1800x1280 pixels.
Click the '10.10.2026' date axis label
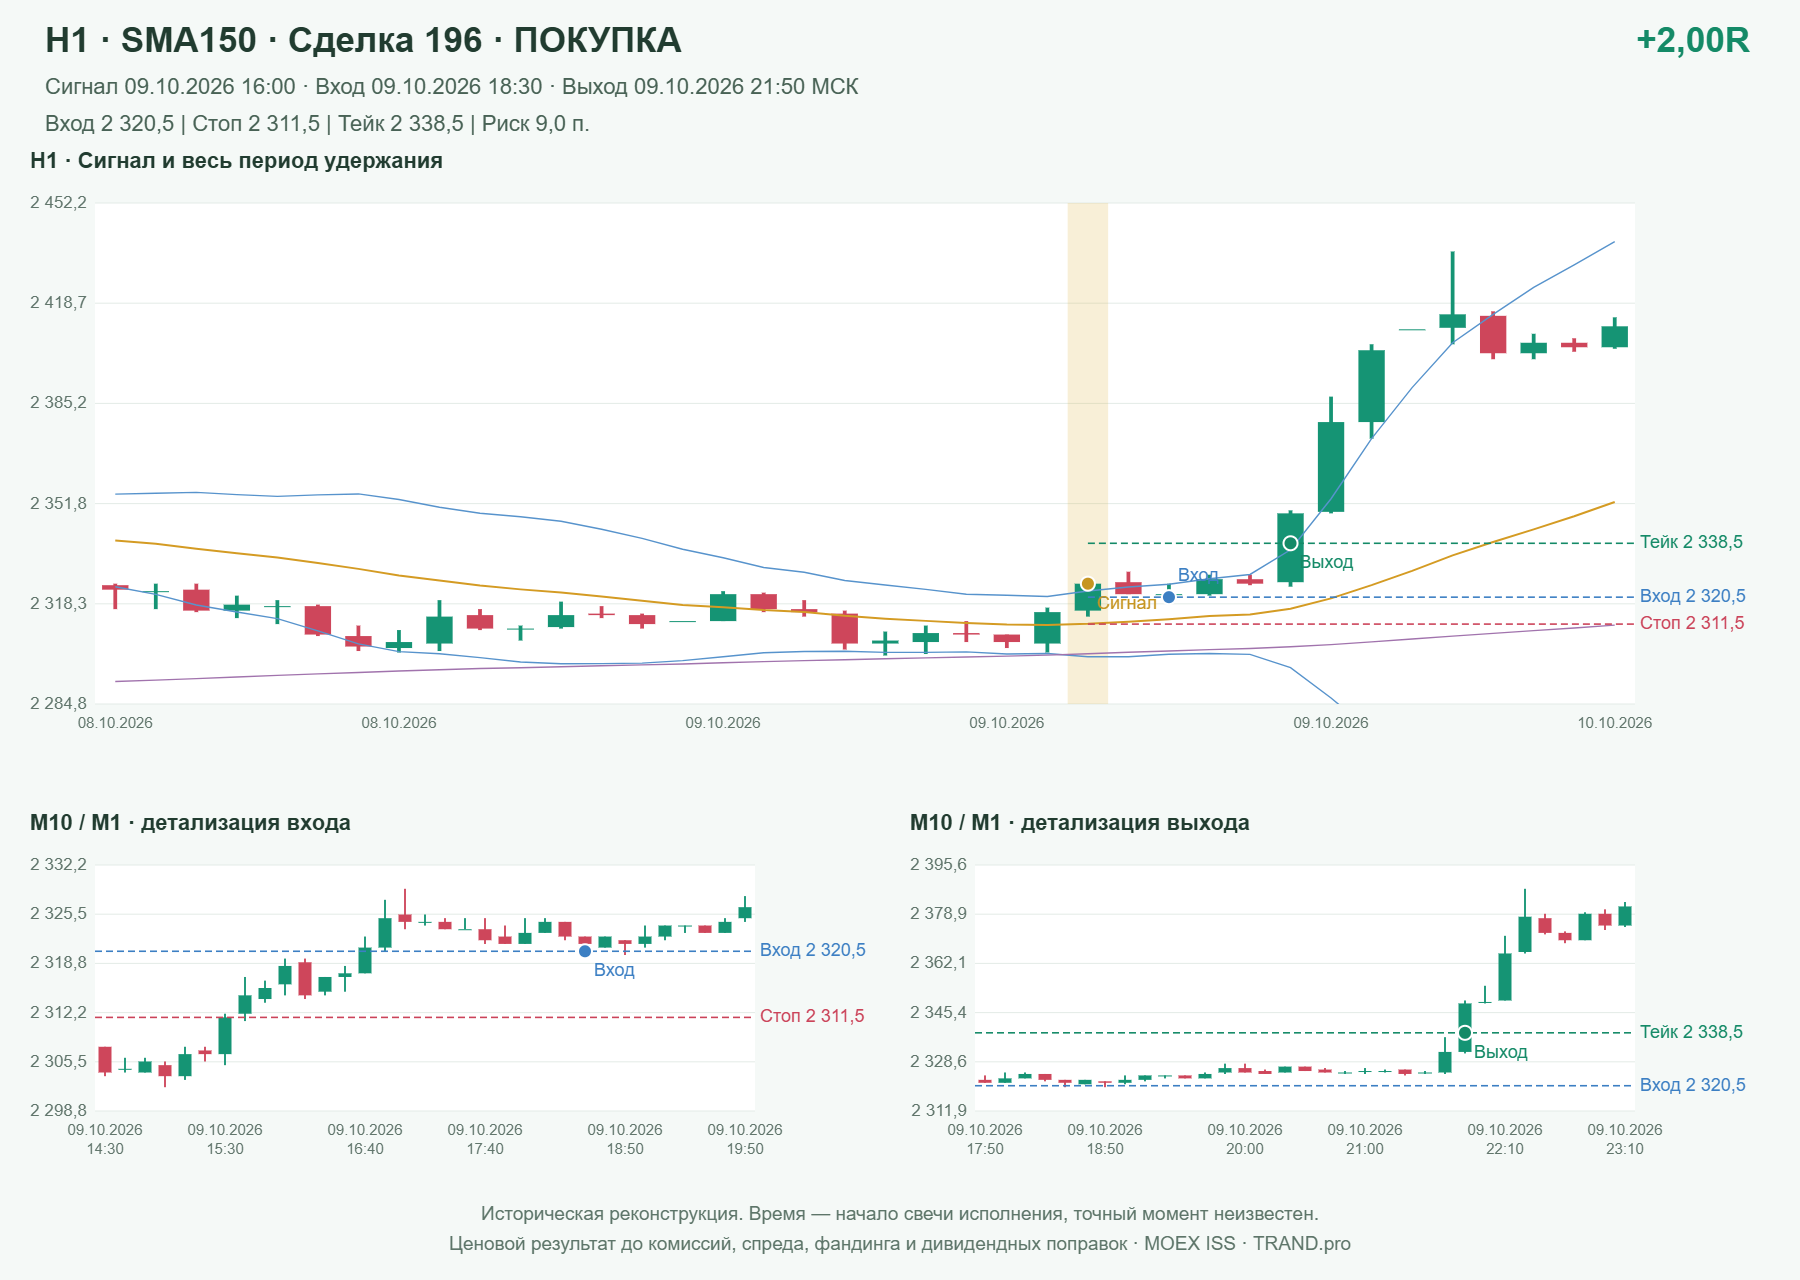tap(1614, 723)
